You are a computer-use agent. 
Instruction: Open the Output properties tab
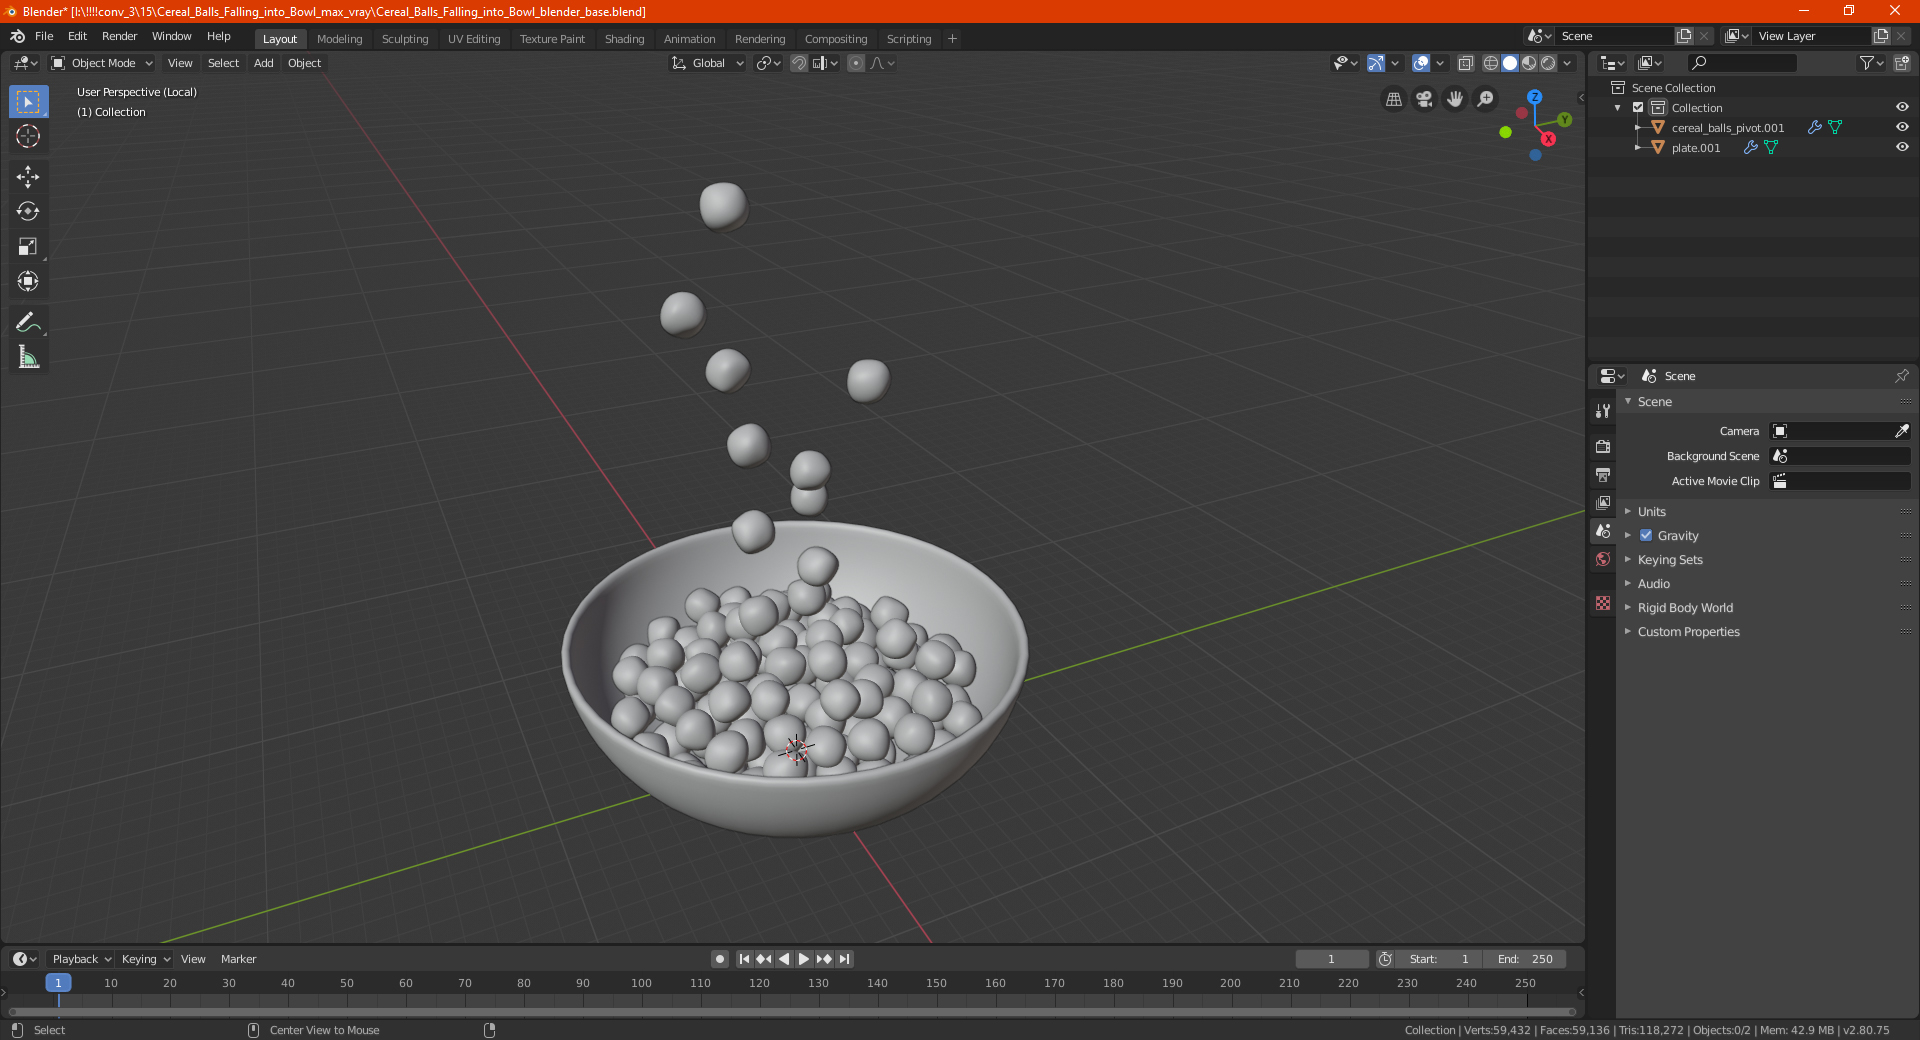pyautogui.click(x=1603, y=474)
